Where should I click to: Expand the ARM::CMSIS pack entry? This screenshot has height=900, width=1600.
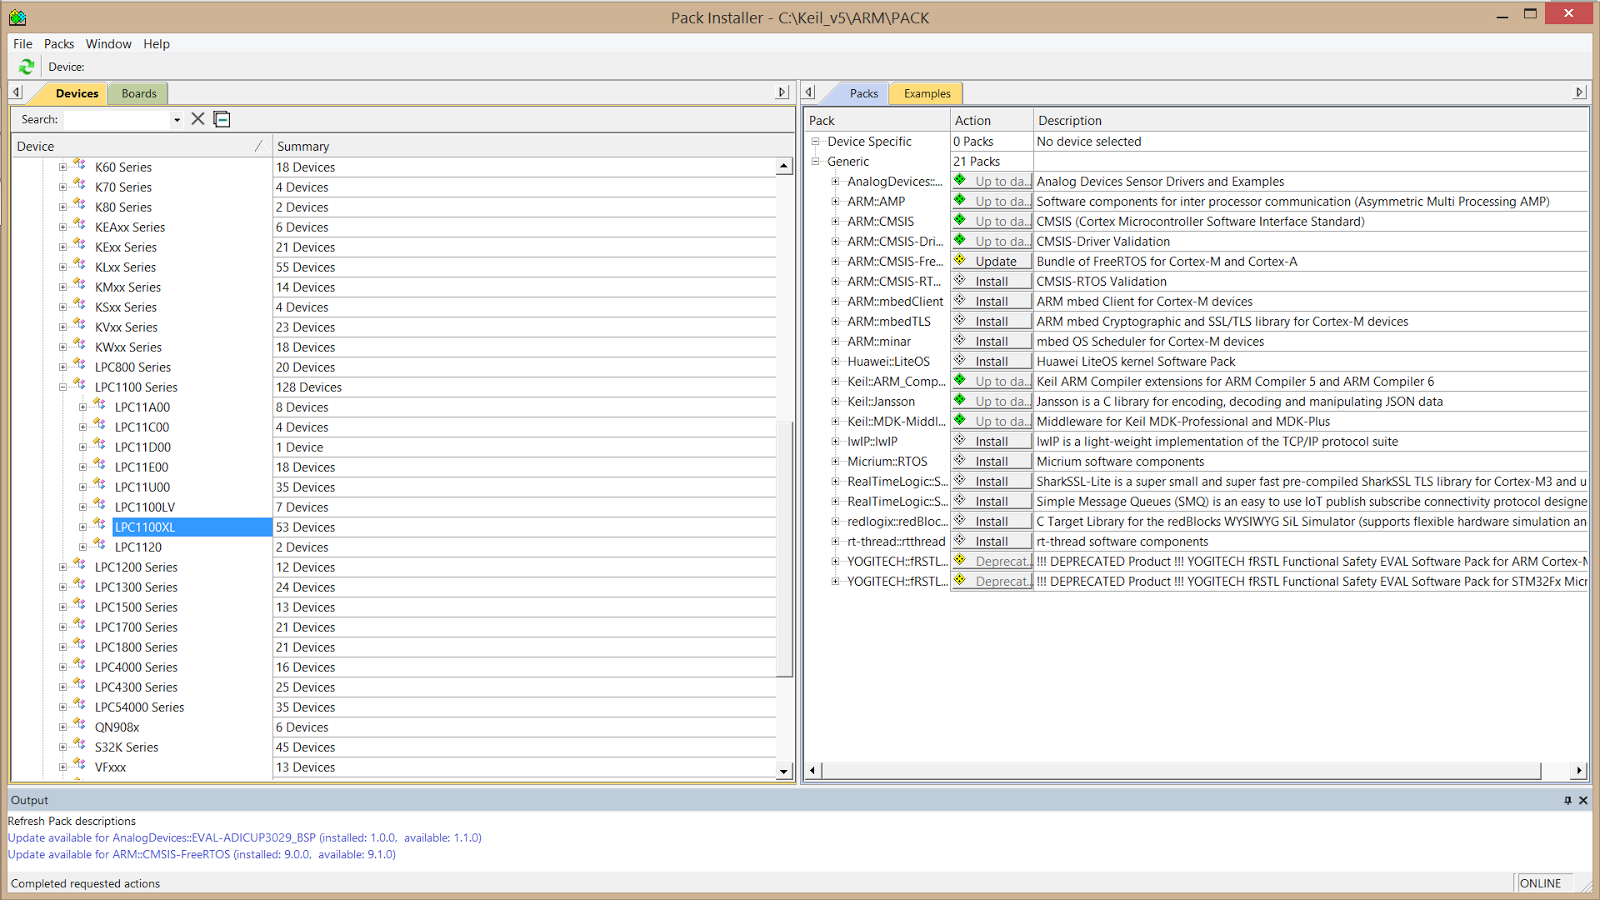(835, 221)
